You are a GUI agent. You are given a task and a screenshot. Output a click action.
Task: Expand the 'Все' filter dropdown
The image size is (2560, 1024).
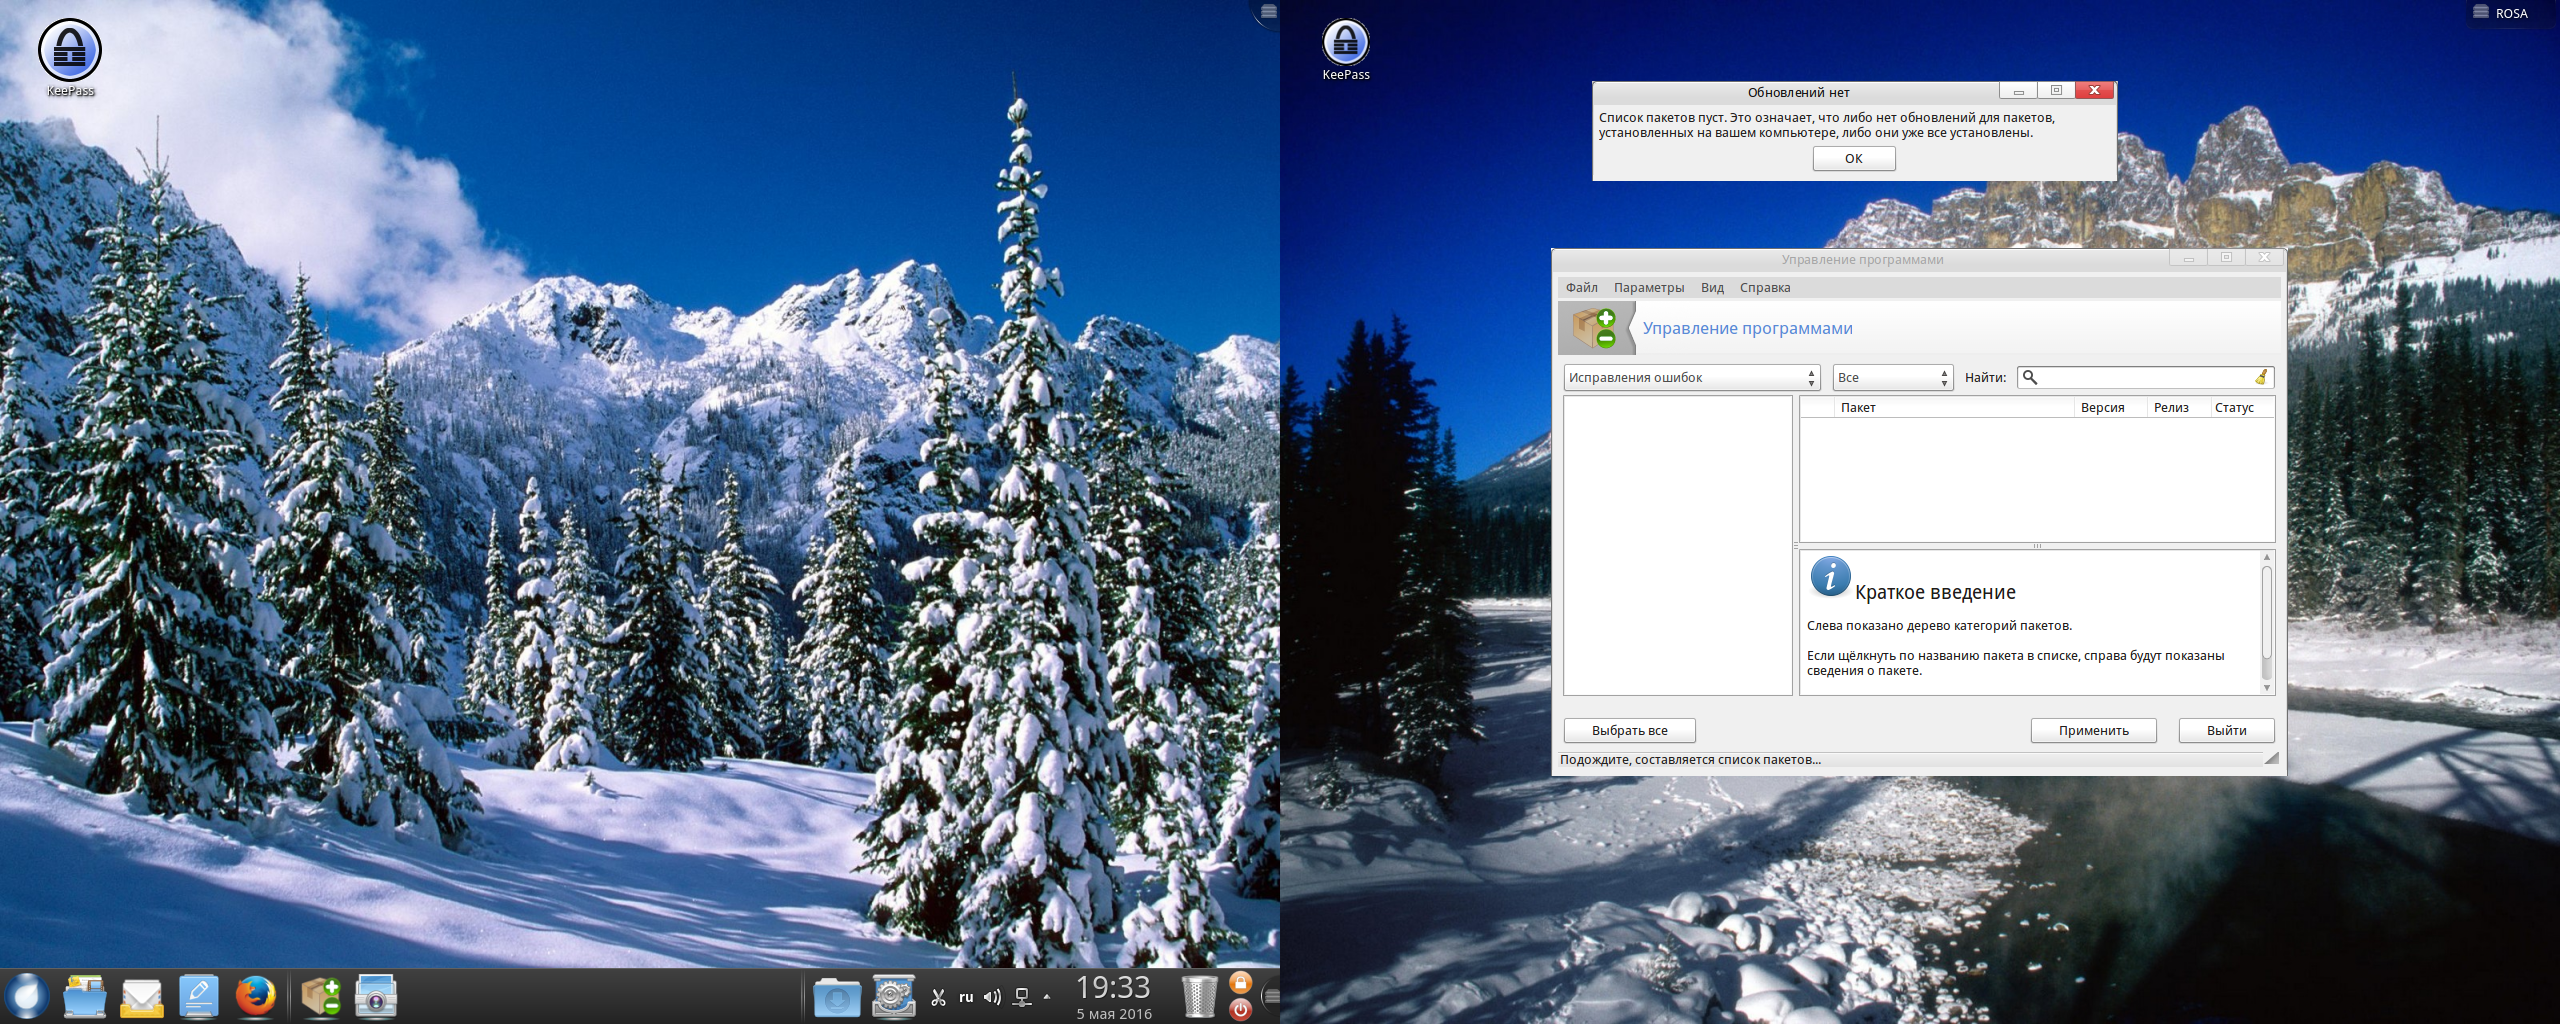[x=1893, y=377]
